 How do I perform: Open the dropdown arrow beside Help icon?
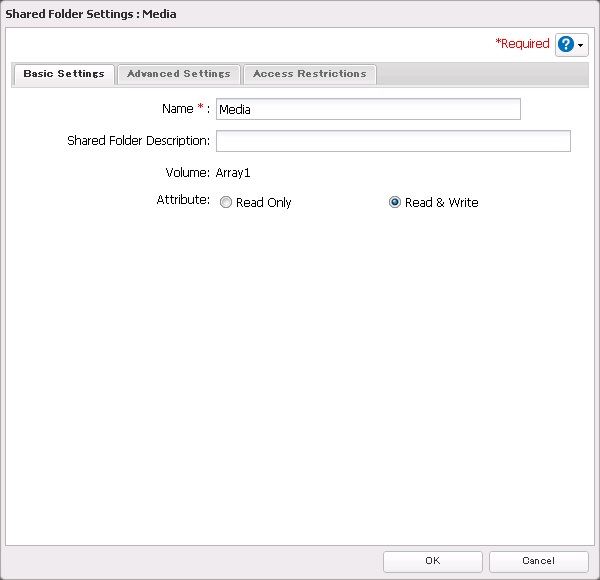(x=581, y=46)
